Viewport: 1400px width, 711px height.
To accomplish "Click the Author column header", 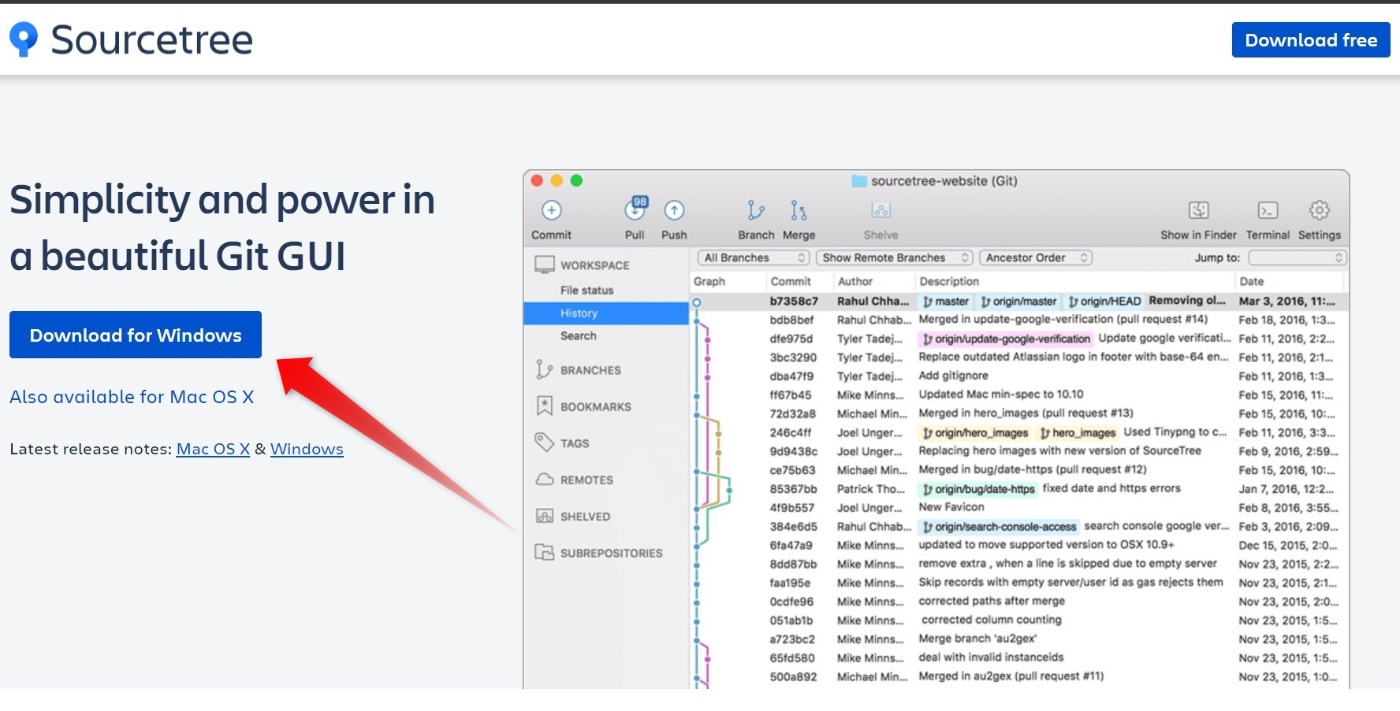I will (x=855, y=282).
